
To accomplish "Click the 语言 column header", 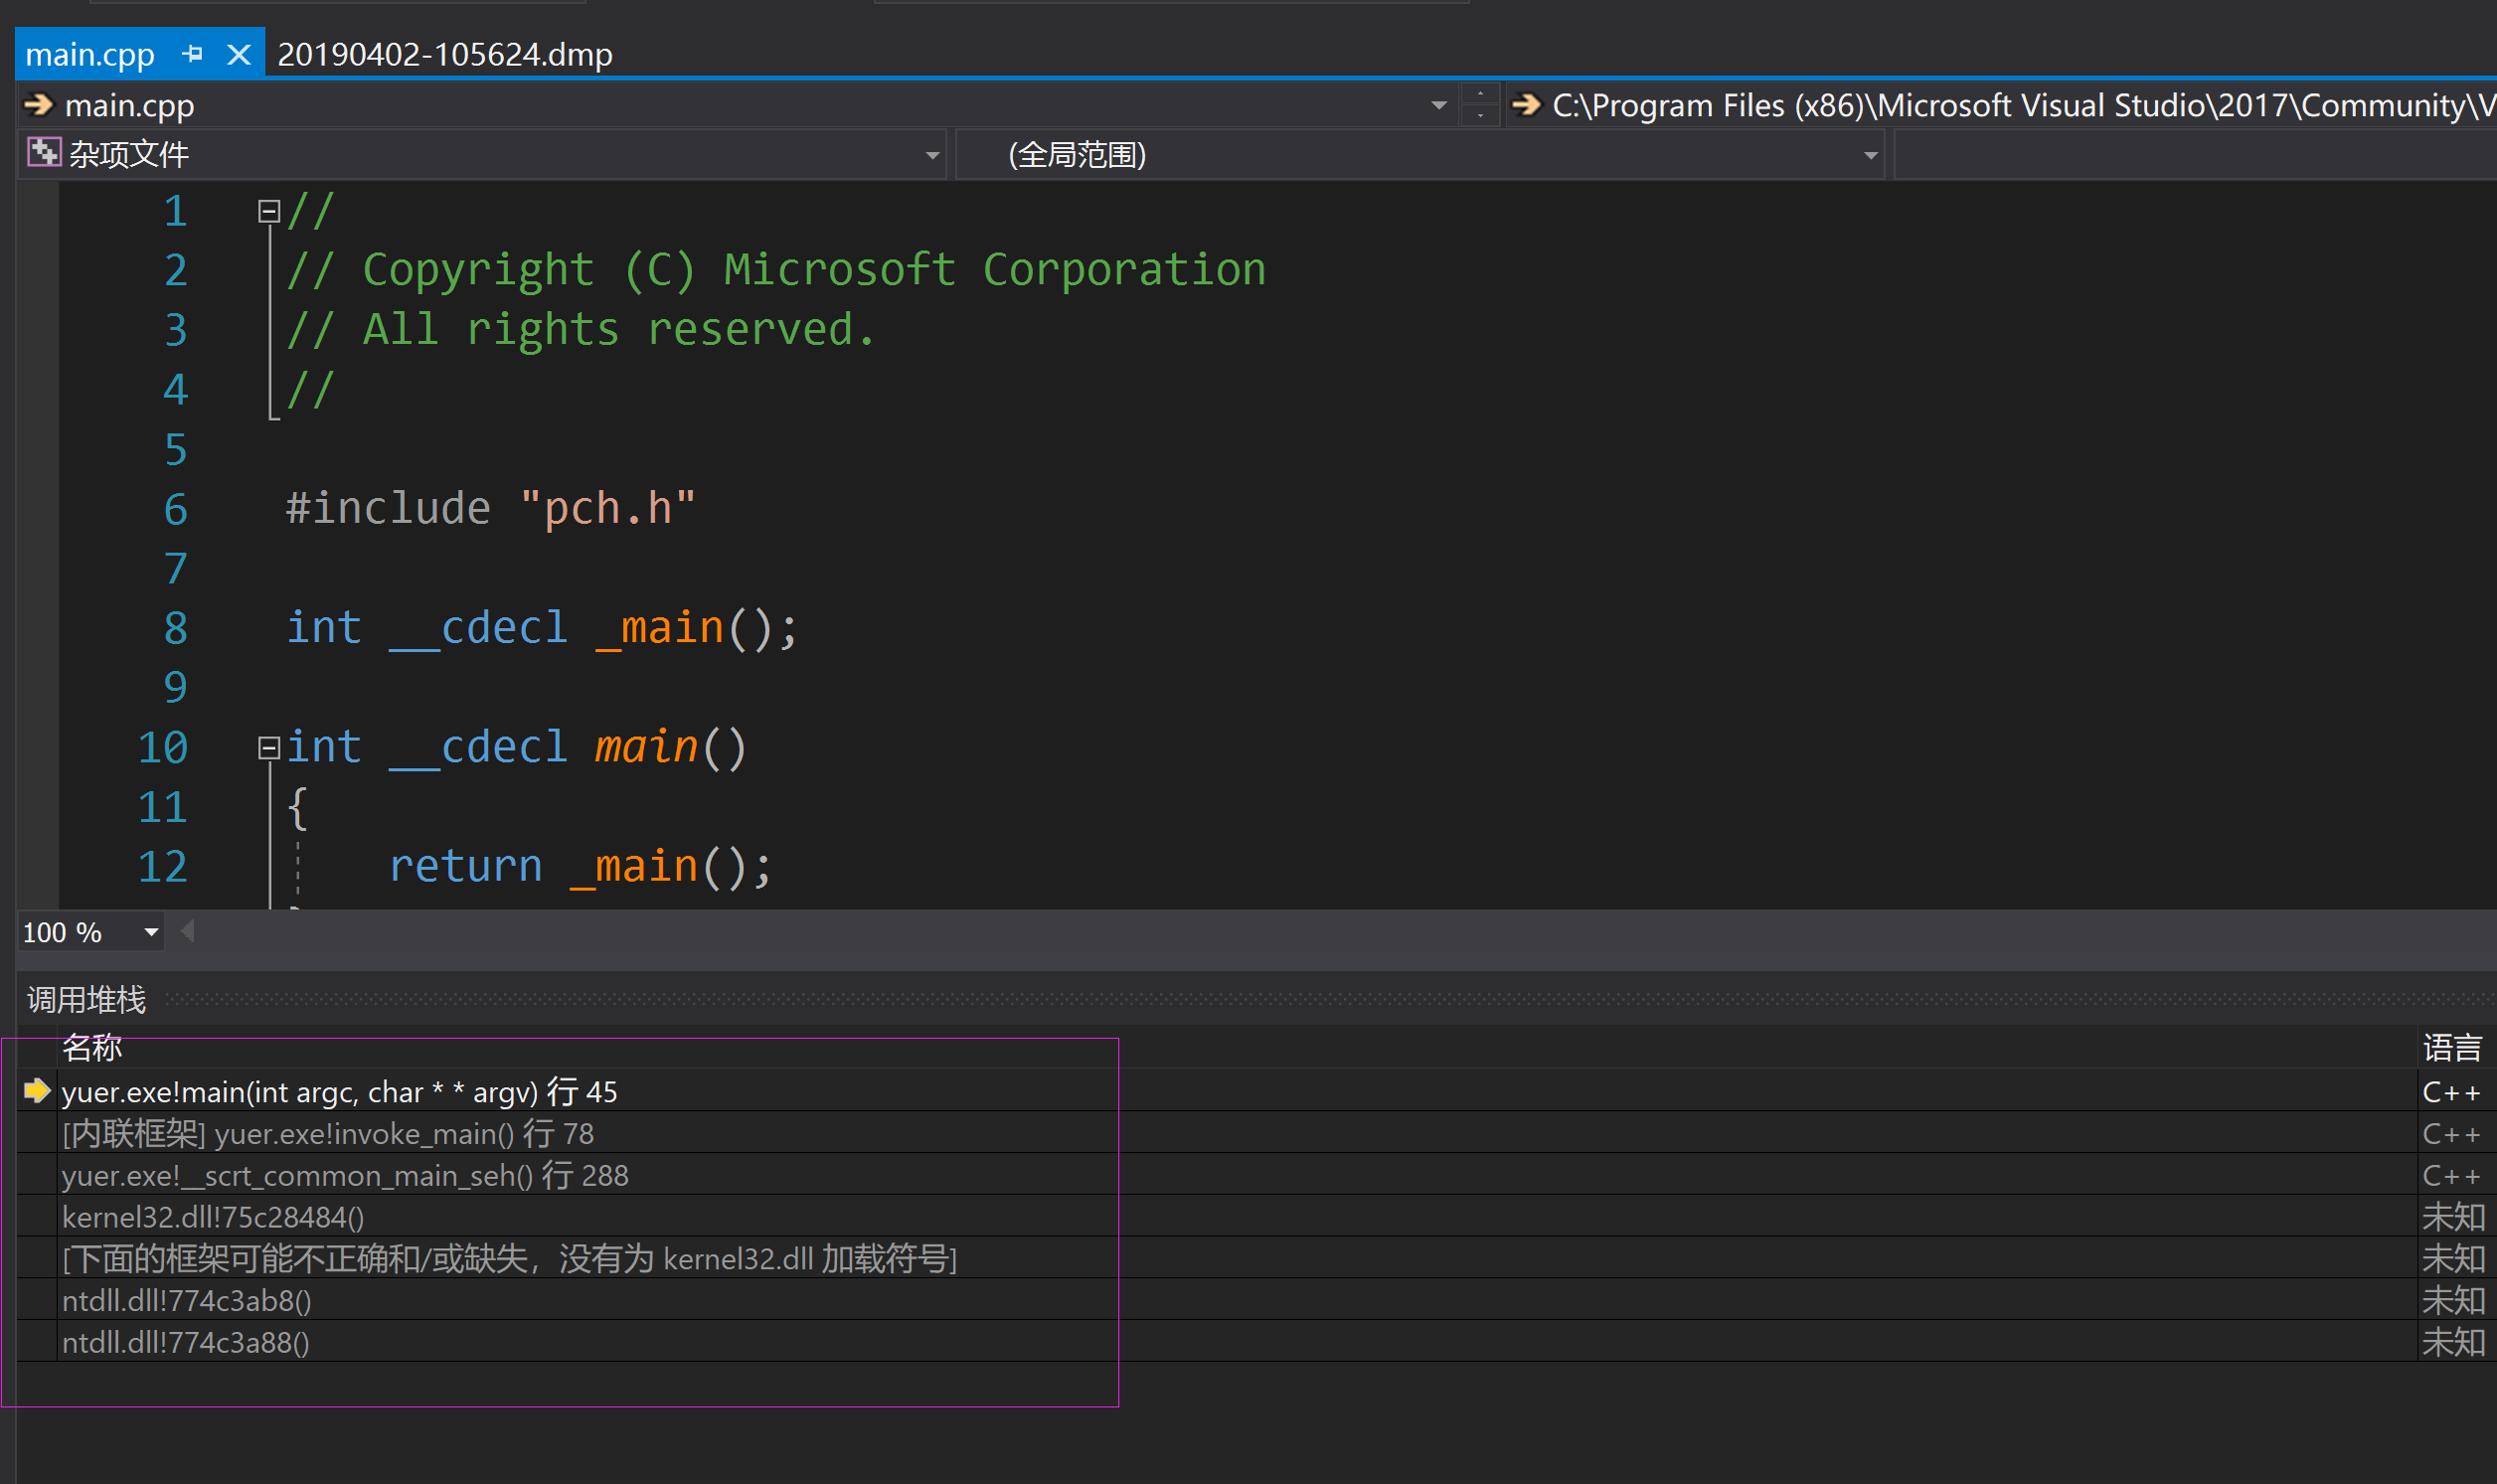I will [x=2451, y=1048].
